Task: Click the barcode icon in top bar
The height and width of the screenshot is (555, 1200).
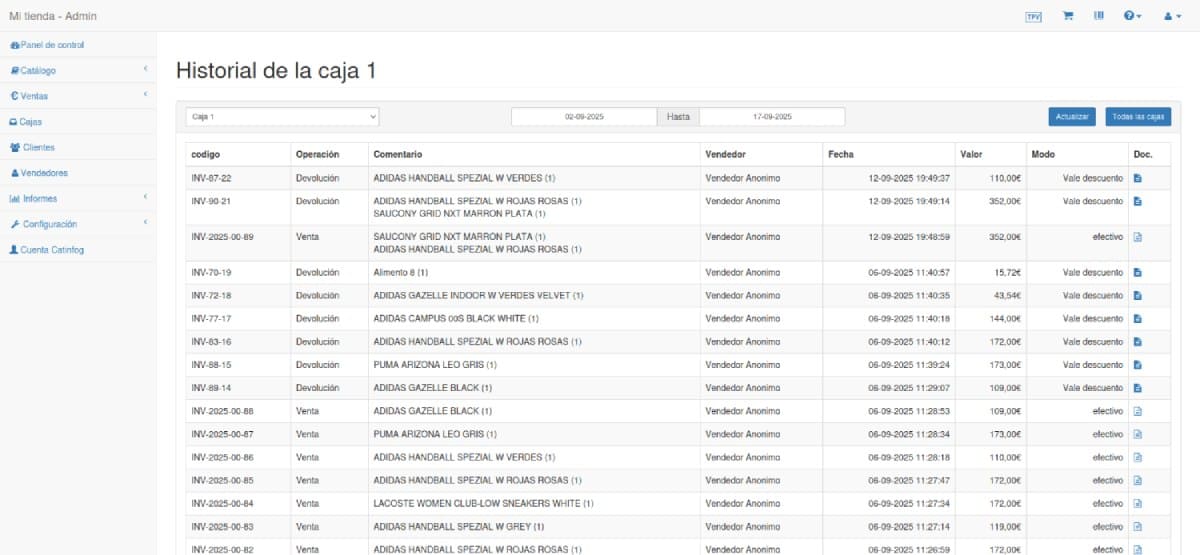Action: point(1098,16)
